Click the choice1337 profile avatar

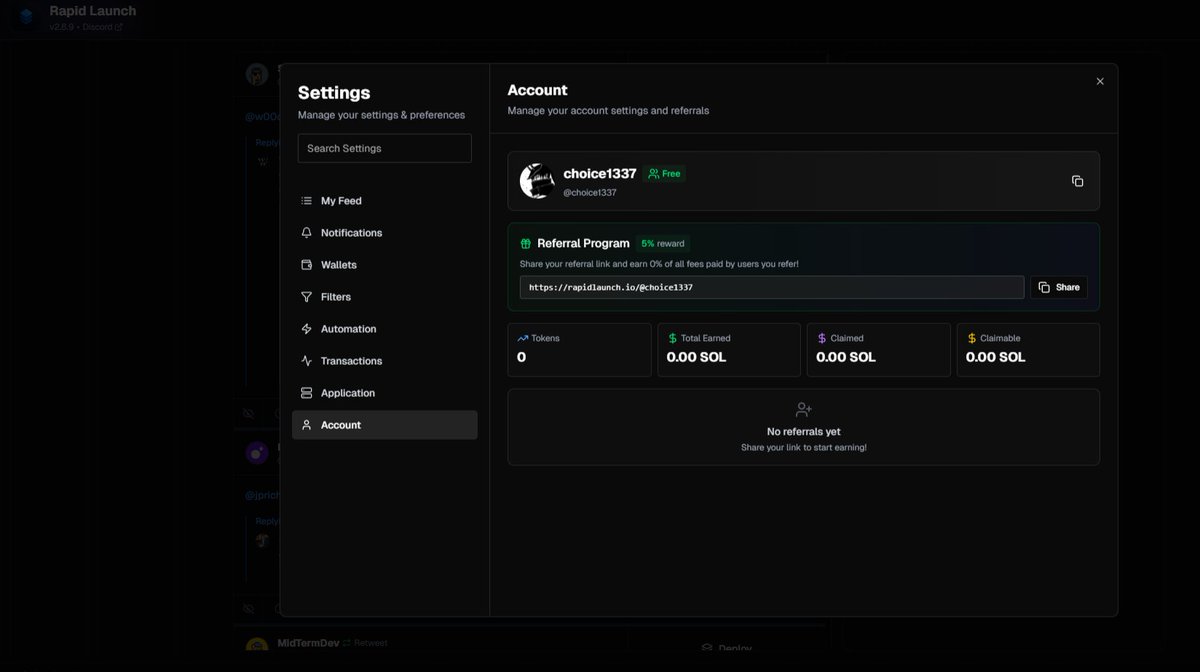coord(537,181)
